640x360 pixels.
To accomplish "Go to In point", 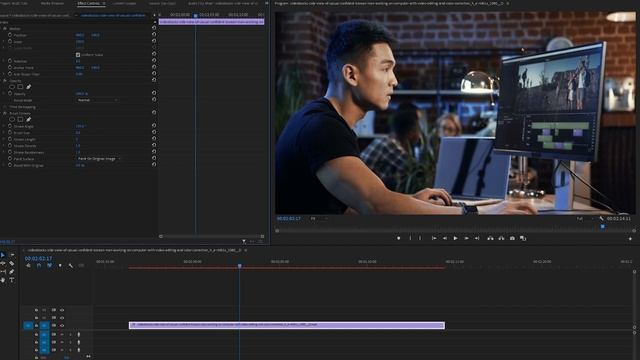I will [434, 238].
